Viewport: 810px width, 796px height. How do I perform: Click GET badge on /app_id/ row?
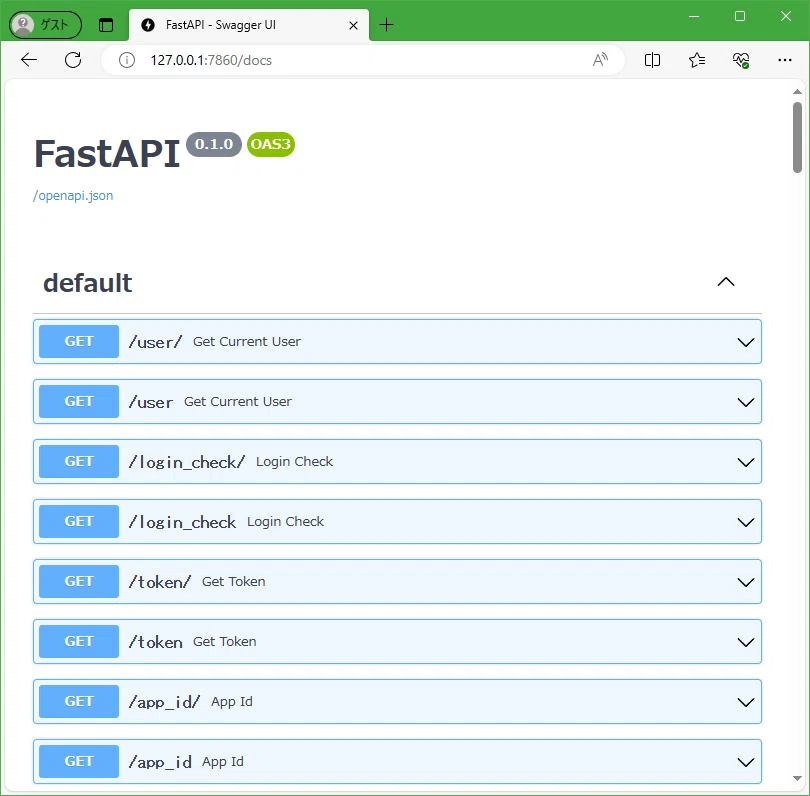point(79,701)
